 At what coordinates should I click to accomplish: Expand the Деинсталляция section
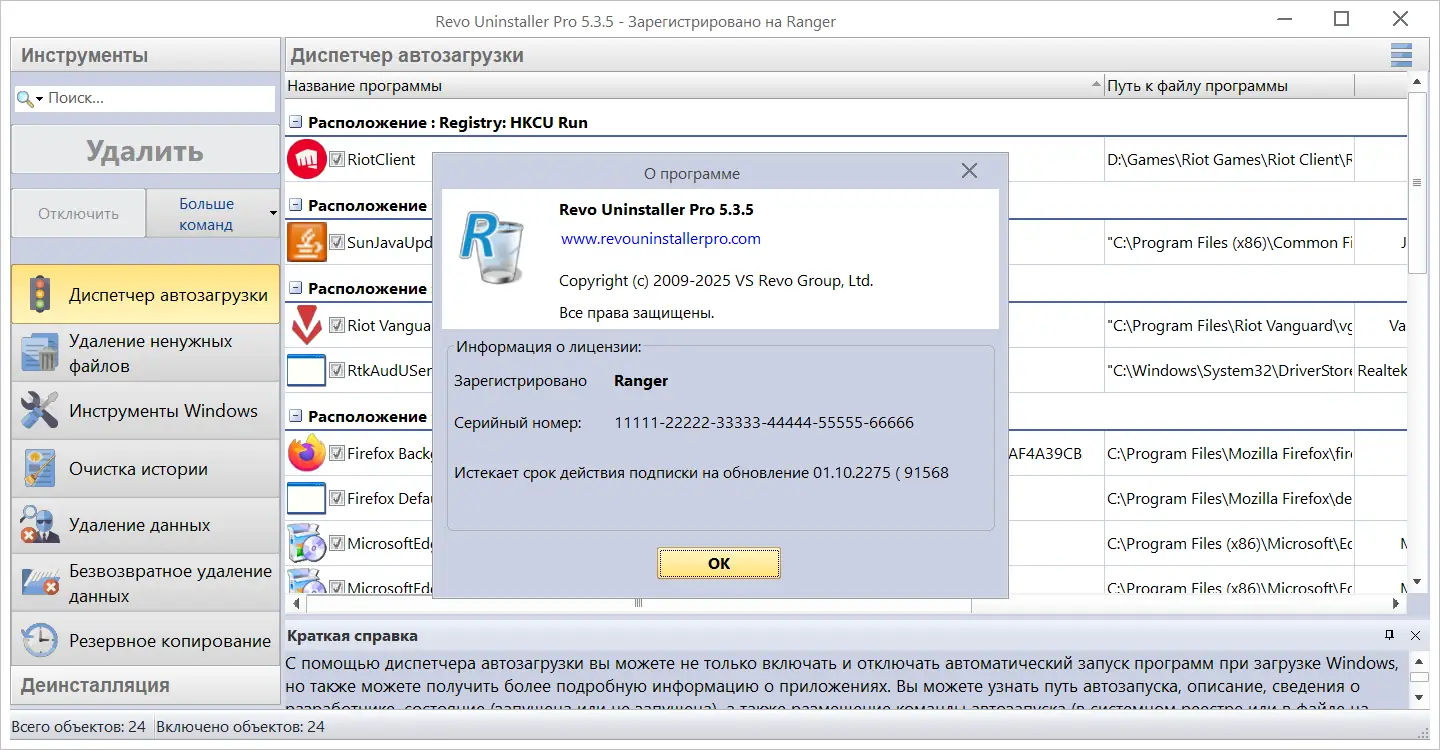point(146,686)
